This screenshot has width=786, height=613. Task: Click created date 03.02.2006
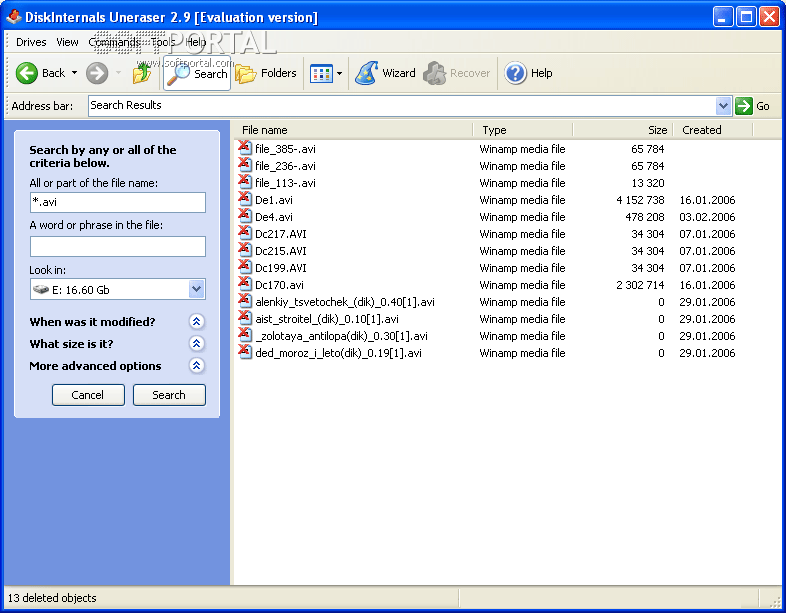pos(707,217)
